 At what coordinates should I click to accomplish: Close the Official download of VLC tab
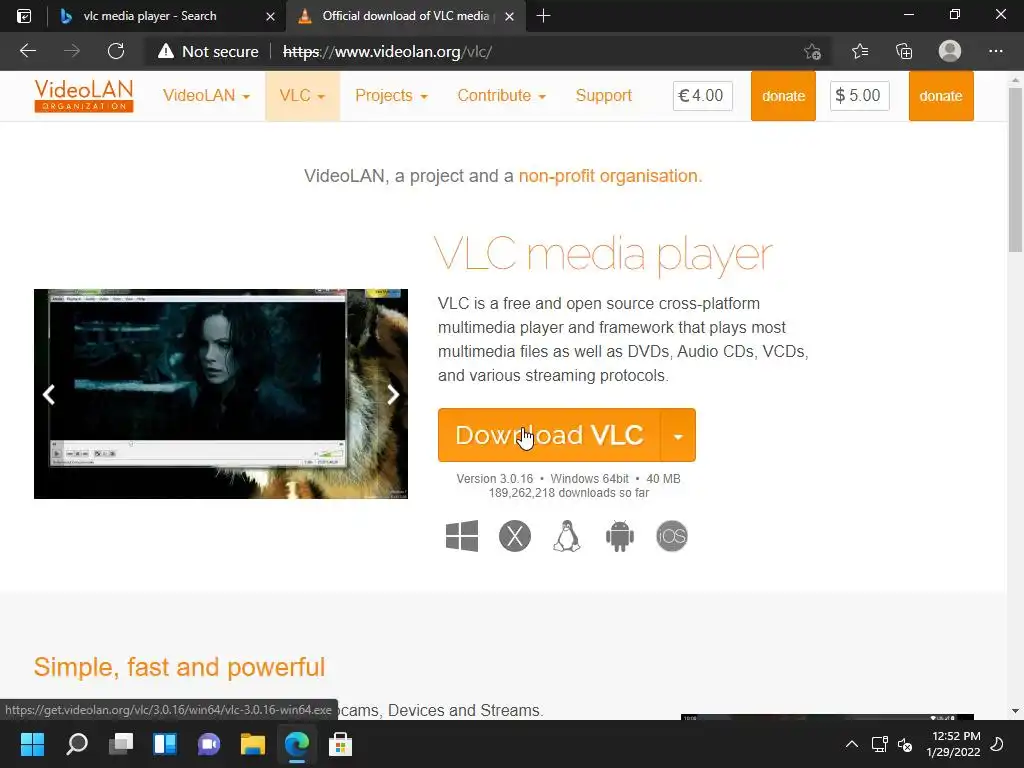coord(510,16)
